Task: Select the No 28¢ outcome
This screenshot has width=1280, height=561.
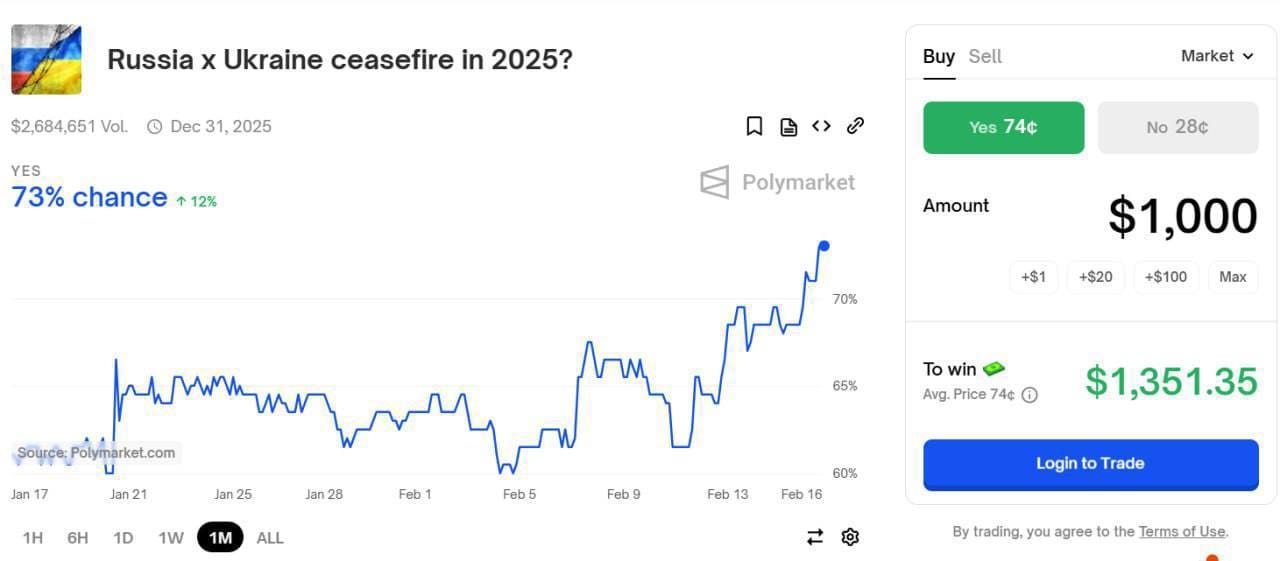Action: click(x=1177, y=127)
